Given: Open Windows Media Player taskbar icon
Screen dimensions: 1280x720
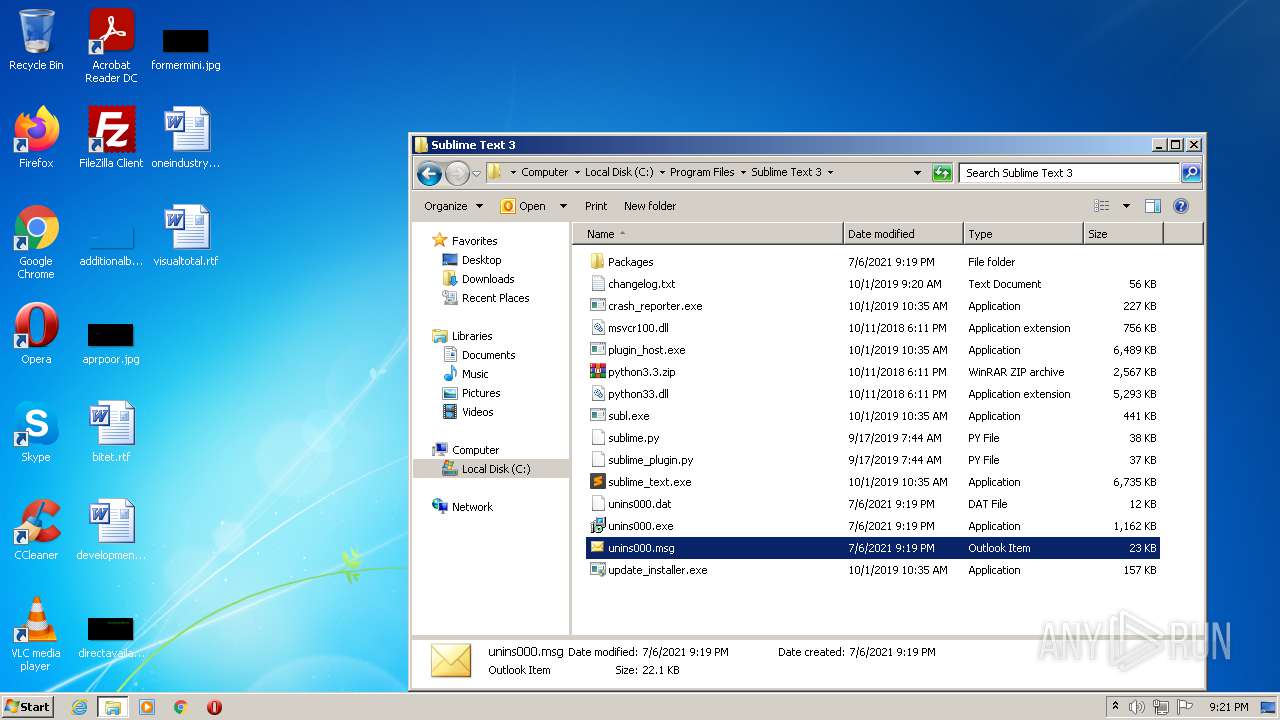Looking at the screenshot, I should [147, 707].
